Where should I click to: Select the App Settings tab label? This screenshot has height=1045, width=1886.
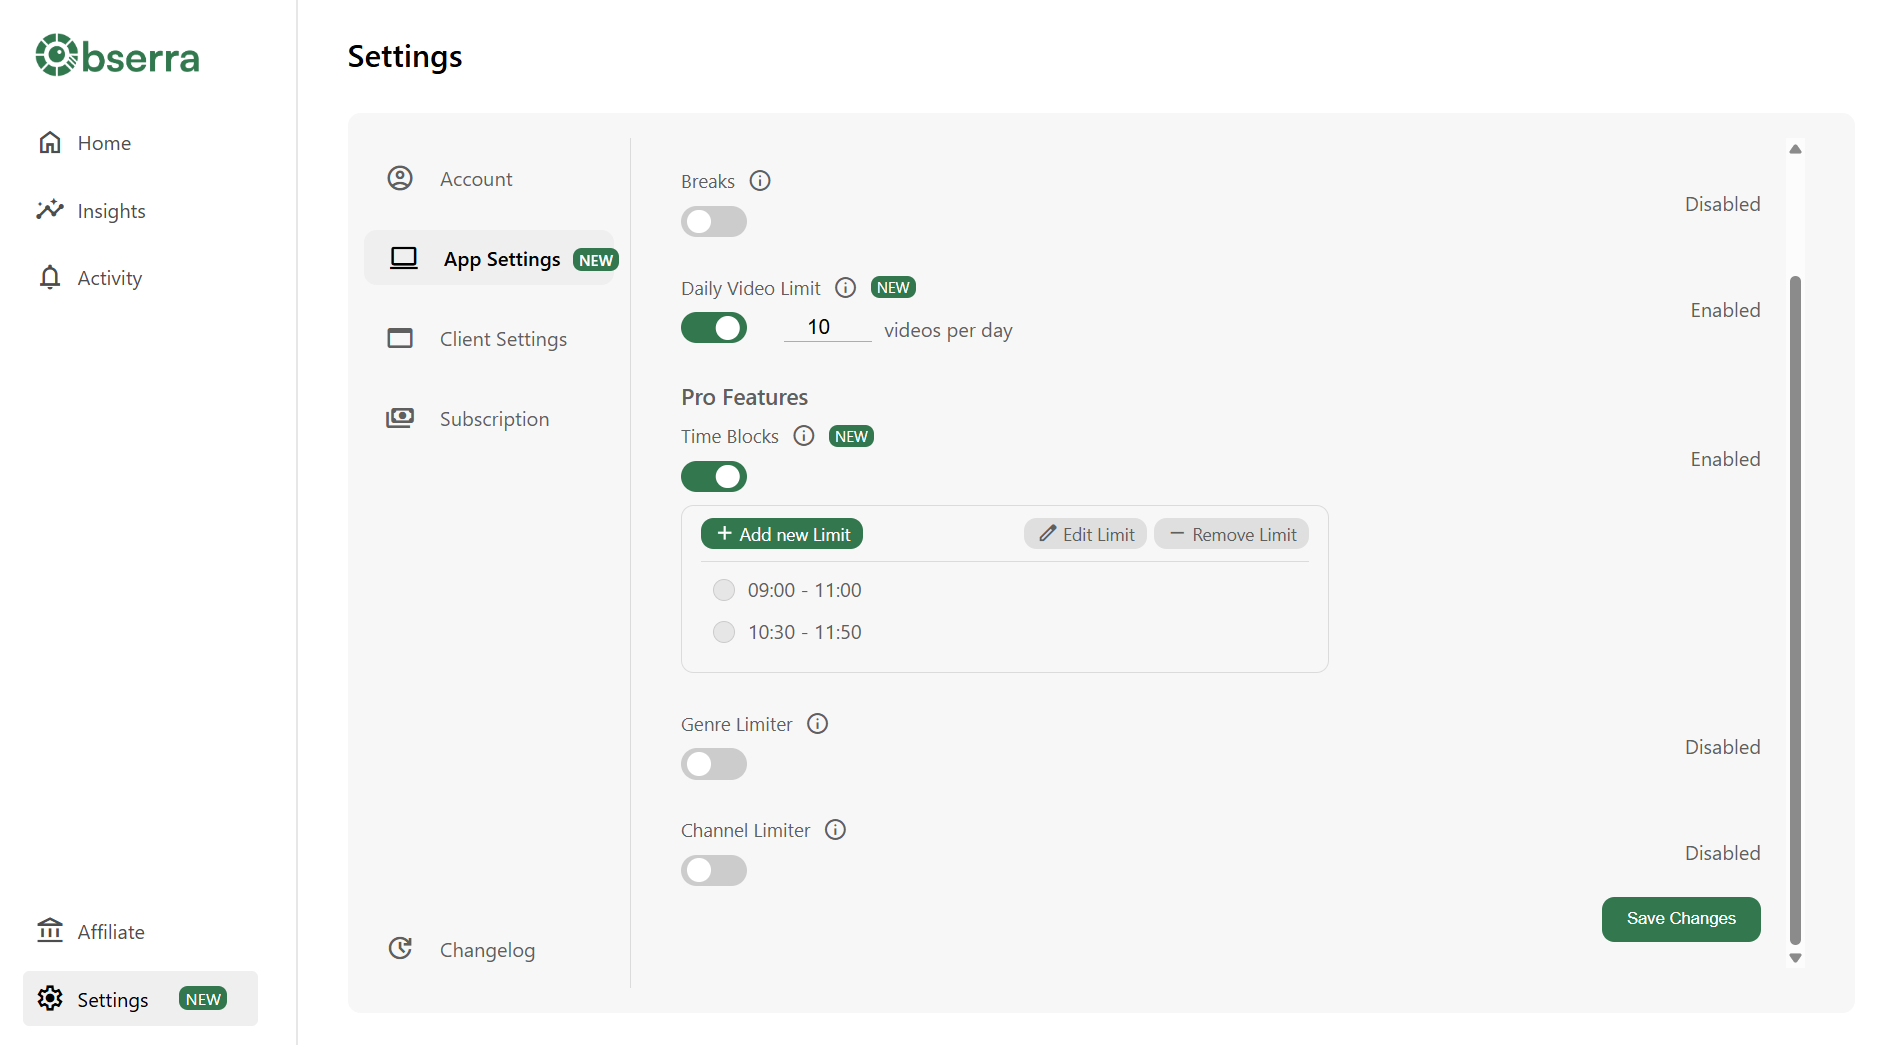(x=502, y=259)
